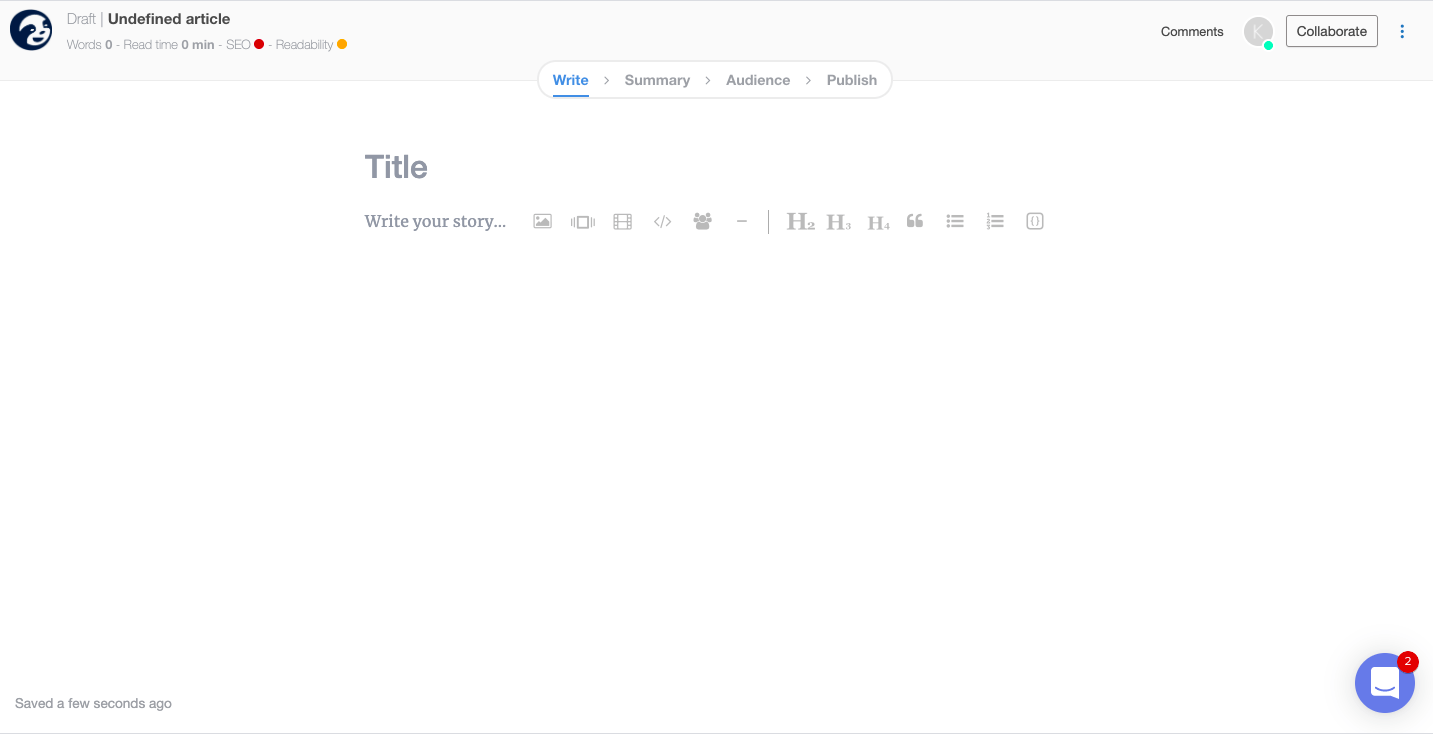This screenshot has width=1433, height=735.
Task: Click the Read time 0 min label
Action: [169, 44]
